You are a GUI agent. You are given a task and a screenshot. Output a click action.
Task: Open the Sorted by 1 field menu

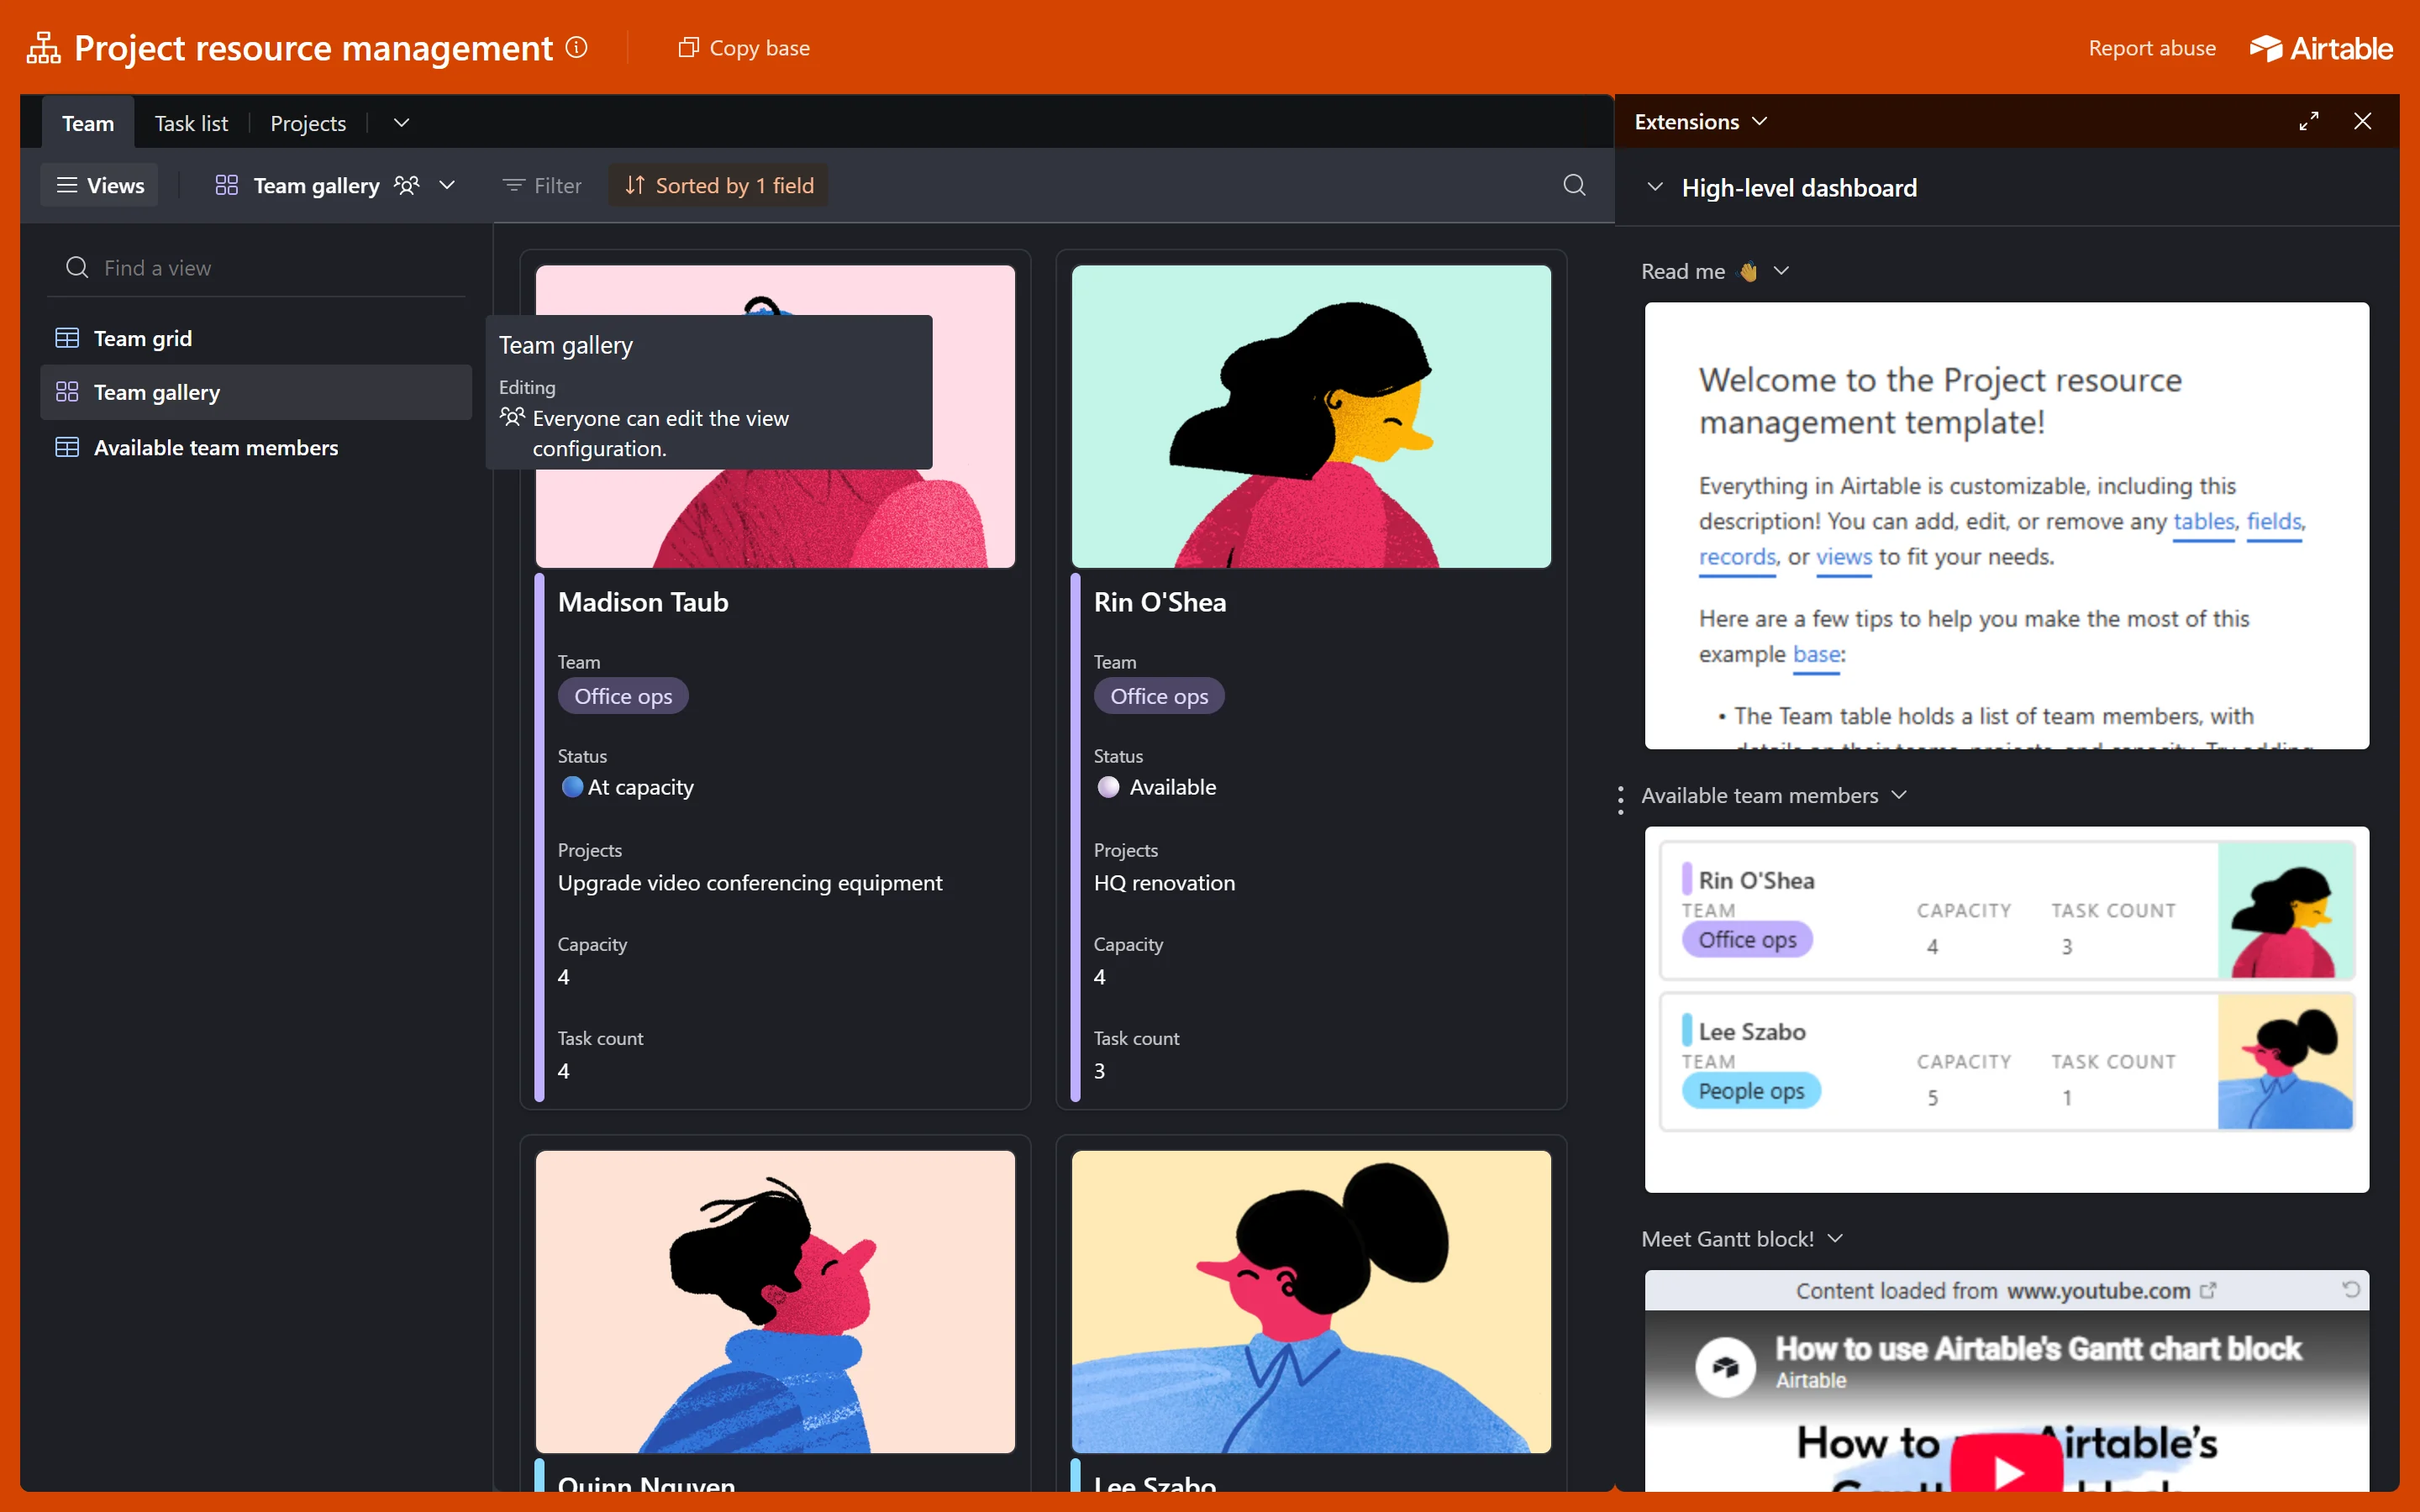pyautogui.click(x=718, y=185)
